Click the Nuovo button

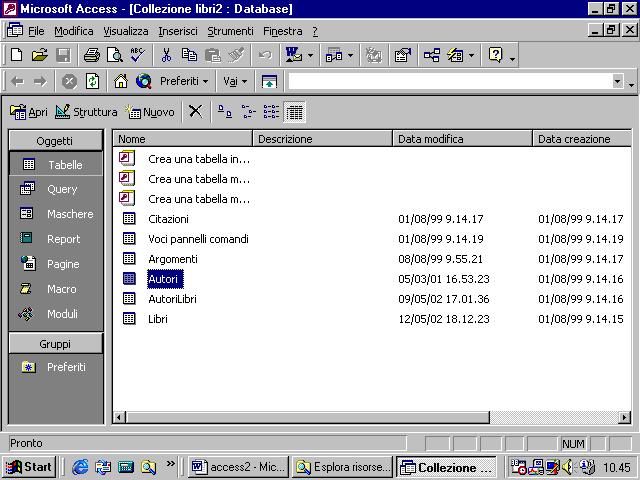click(x=150, y=111)
